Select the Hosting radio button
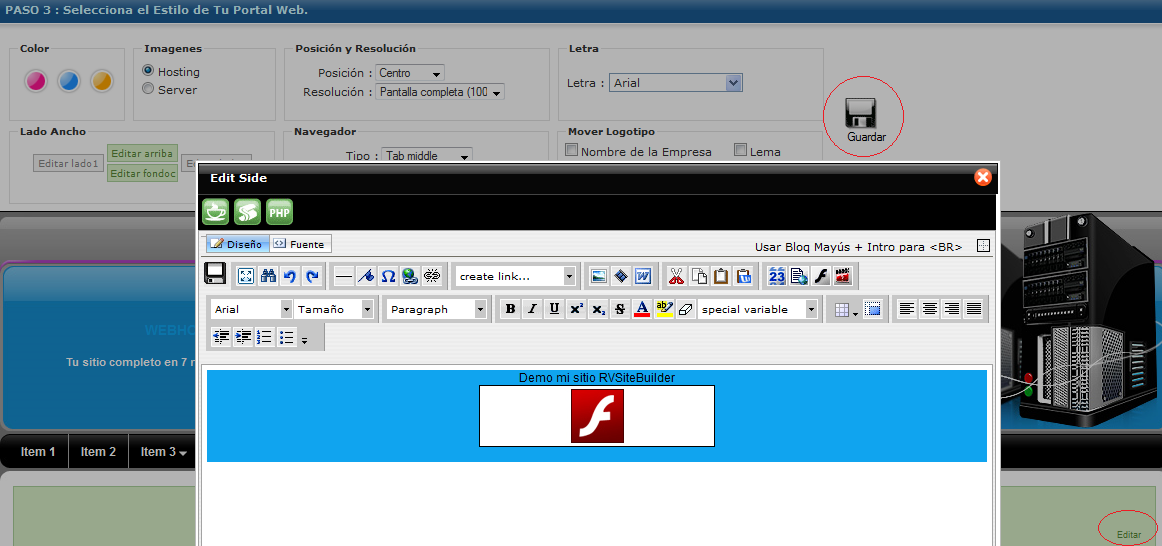The height and width of the screenshot is (546, 1162). tap(148, 71)
